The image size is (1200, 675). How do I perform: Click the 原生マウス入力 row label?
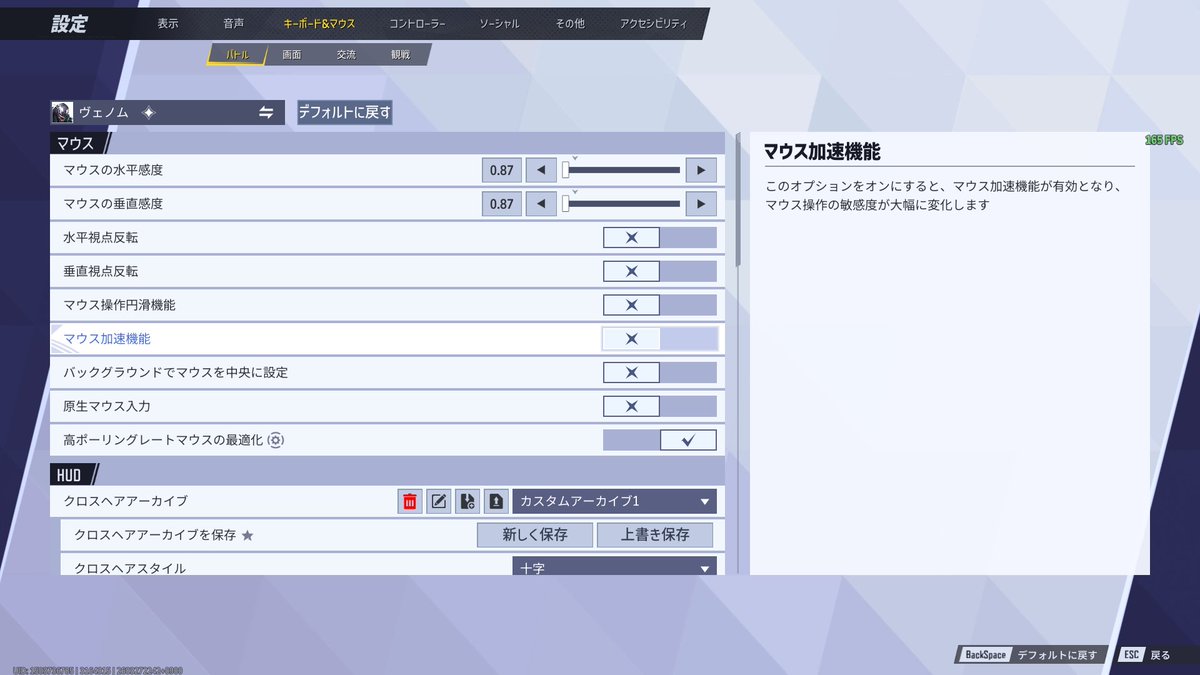click(107, 406)
